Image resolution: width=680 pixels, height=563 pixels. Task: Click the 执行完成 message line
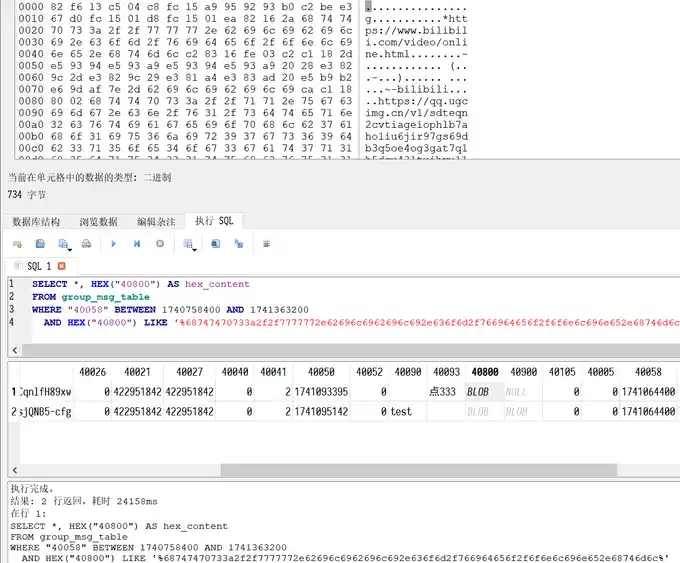pos(32,489)
